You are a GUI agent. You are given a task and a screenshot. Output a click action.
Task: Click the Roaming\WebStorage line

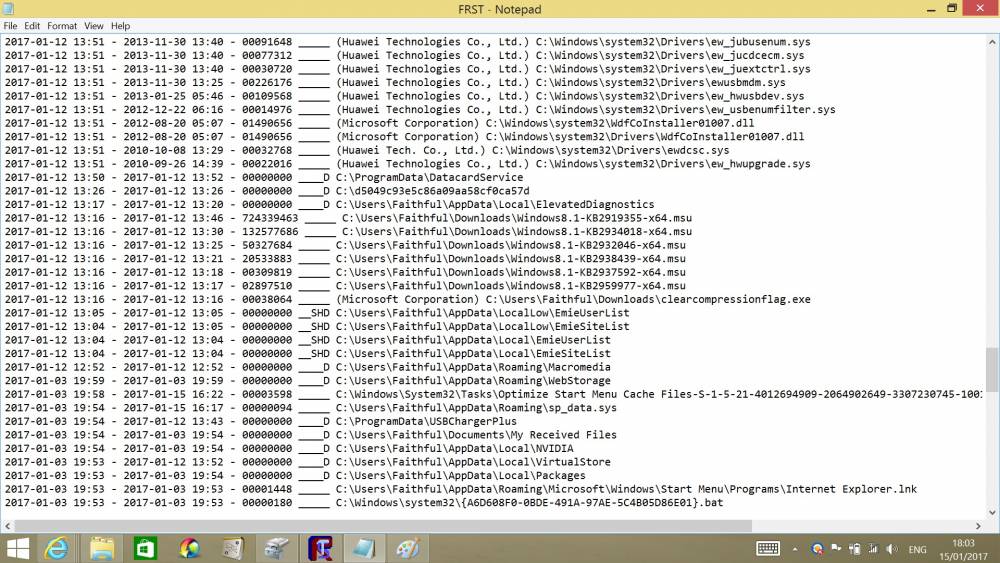click(307, 381)
